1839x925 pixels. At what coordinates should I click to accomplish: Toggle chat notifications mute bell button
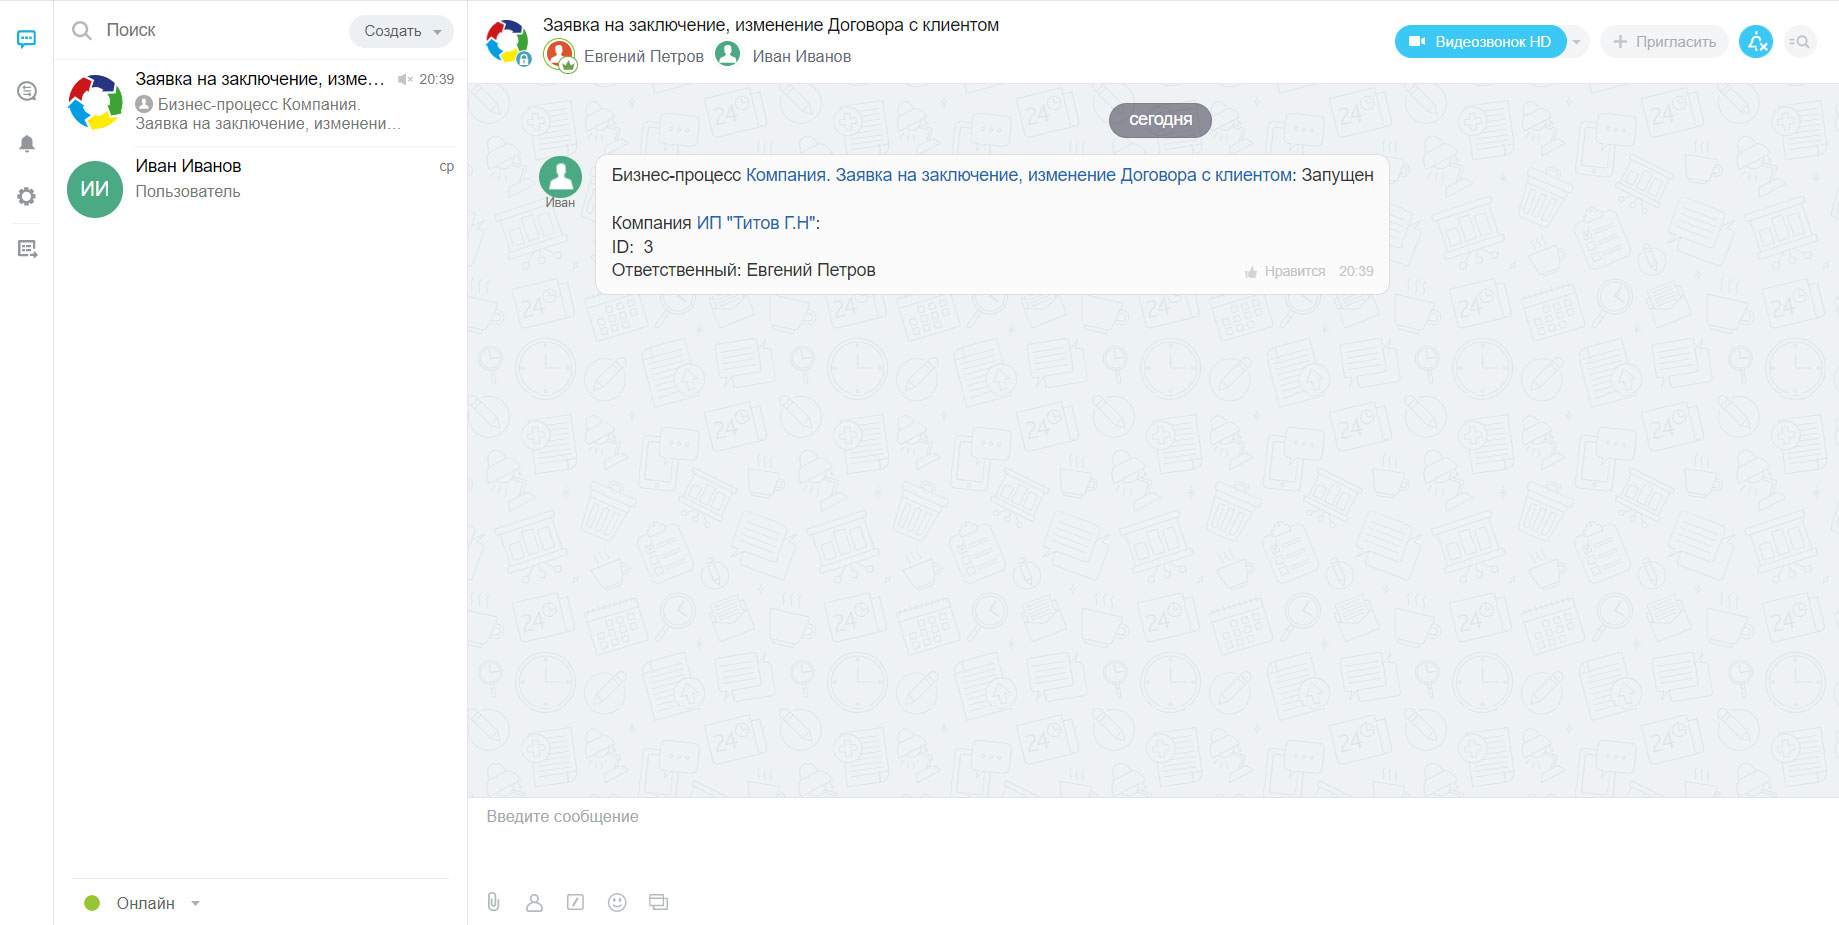pos(1755,42)
